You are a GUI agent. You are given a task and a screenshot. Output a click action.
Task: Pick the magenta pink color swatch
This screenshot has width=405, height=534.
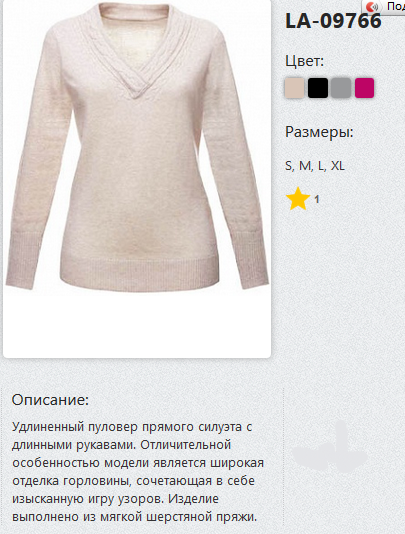point(364,88)
